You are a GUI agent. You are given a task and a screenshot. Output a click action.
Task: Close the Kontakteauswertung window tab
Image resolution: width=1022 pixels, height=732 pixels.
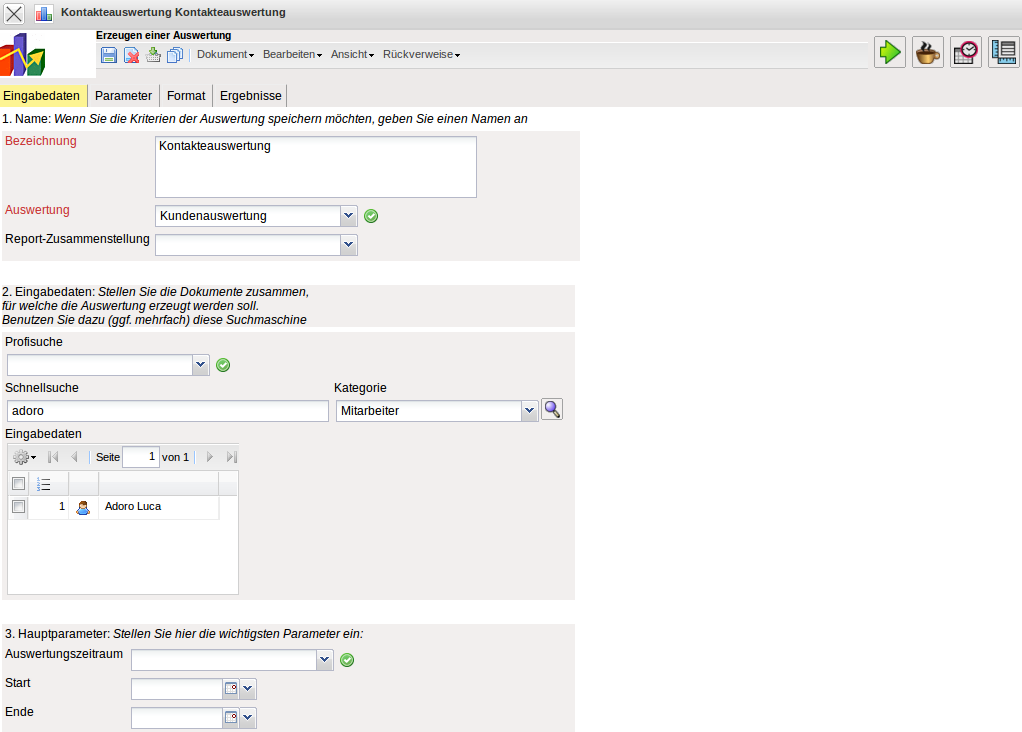(x=14, y=13)
